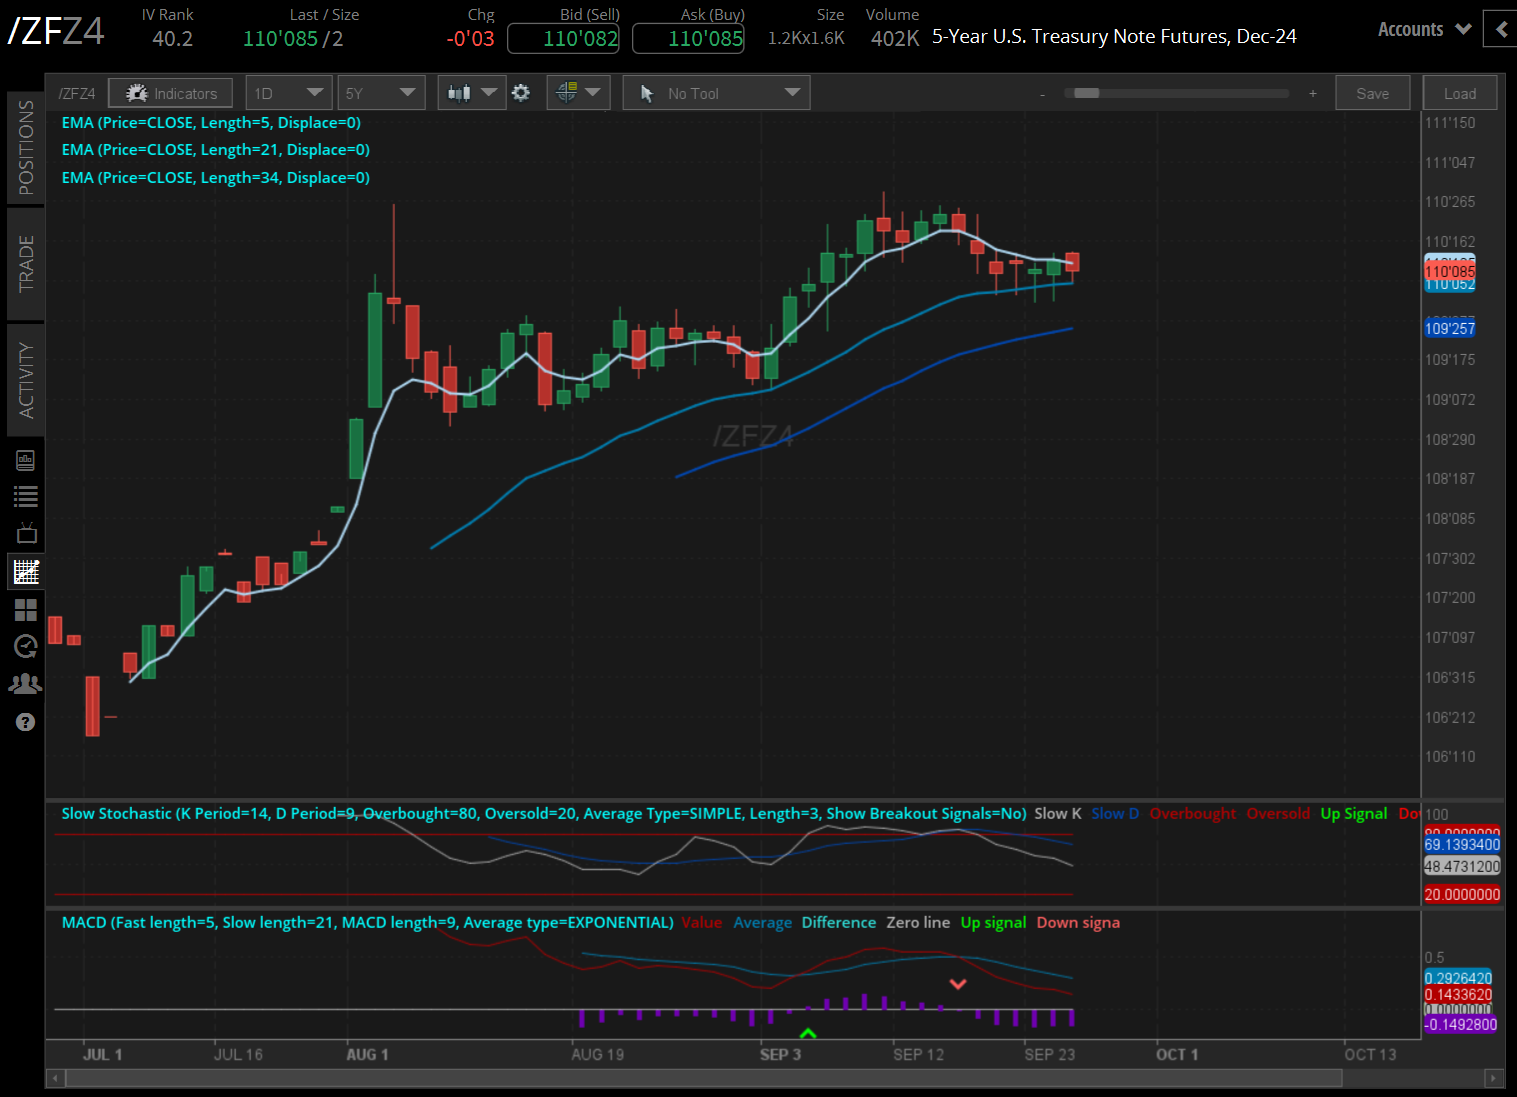Select the charts grid sidebar icon

26,572
